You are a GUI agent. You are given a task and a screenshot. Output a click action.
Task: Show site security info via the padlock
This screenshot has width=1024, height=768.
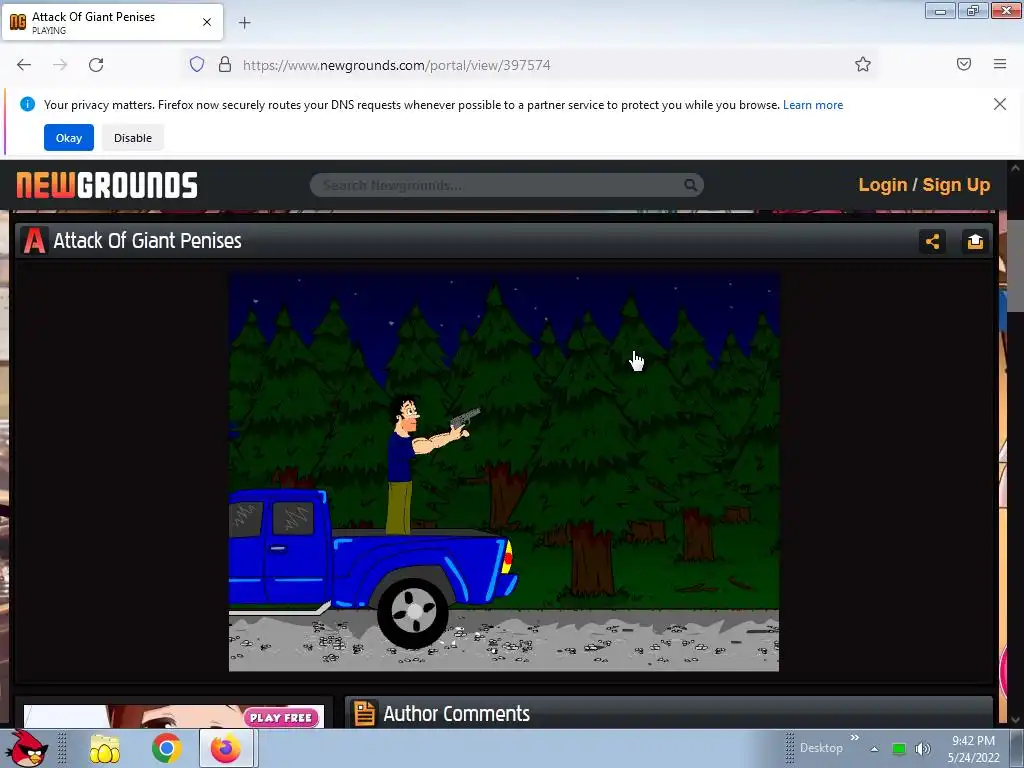click(225, 64)
